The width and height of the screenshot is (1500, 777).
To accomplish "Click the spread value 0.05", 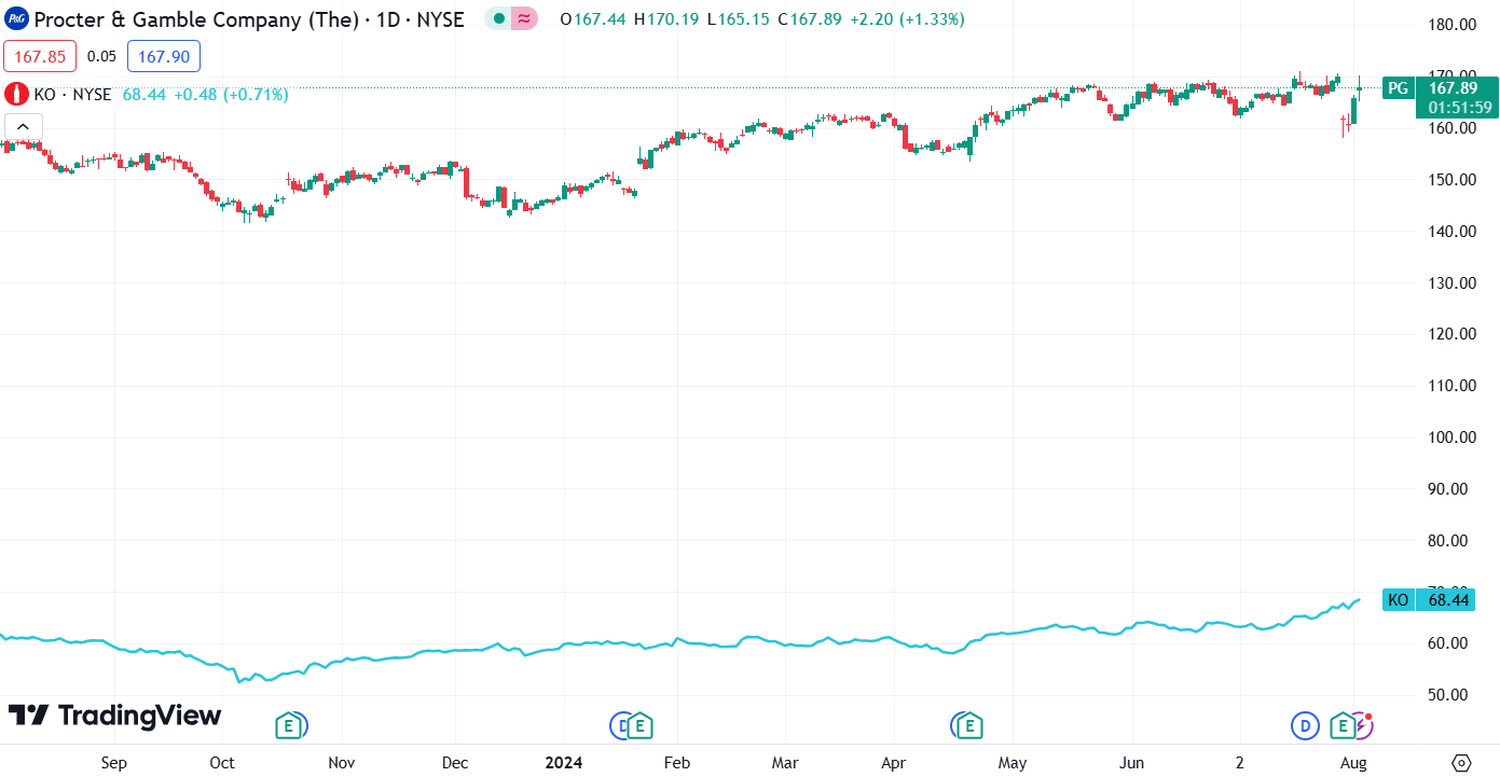I will 102,57.
